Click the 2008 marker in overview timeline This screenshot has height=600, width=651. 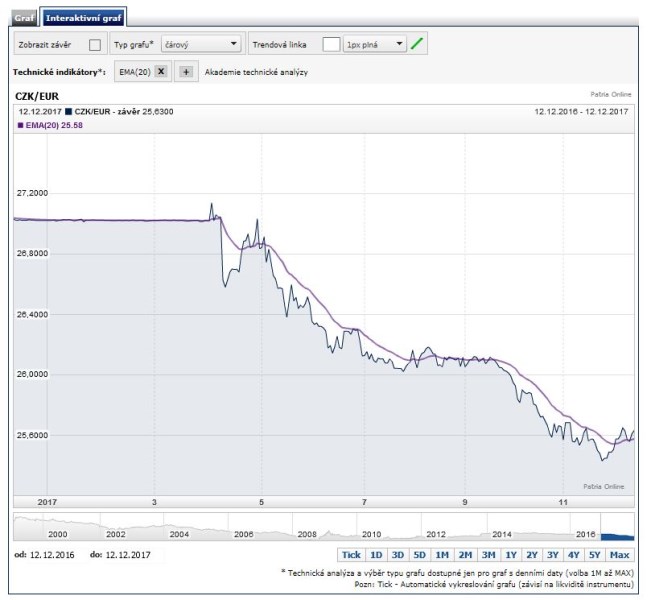(x=307, y=534)
